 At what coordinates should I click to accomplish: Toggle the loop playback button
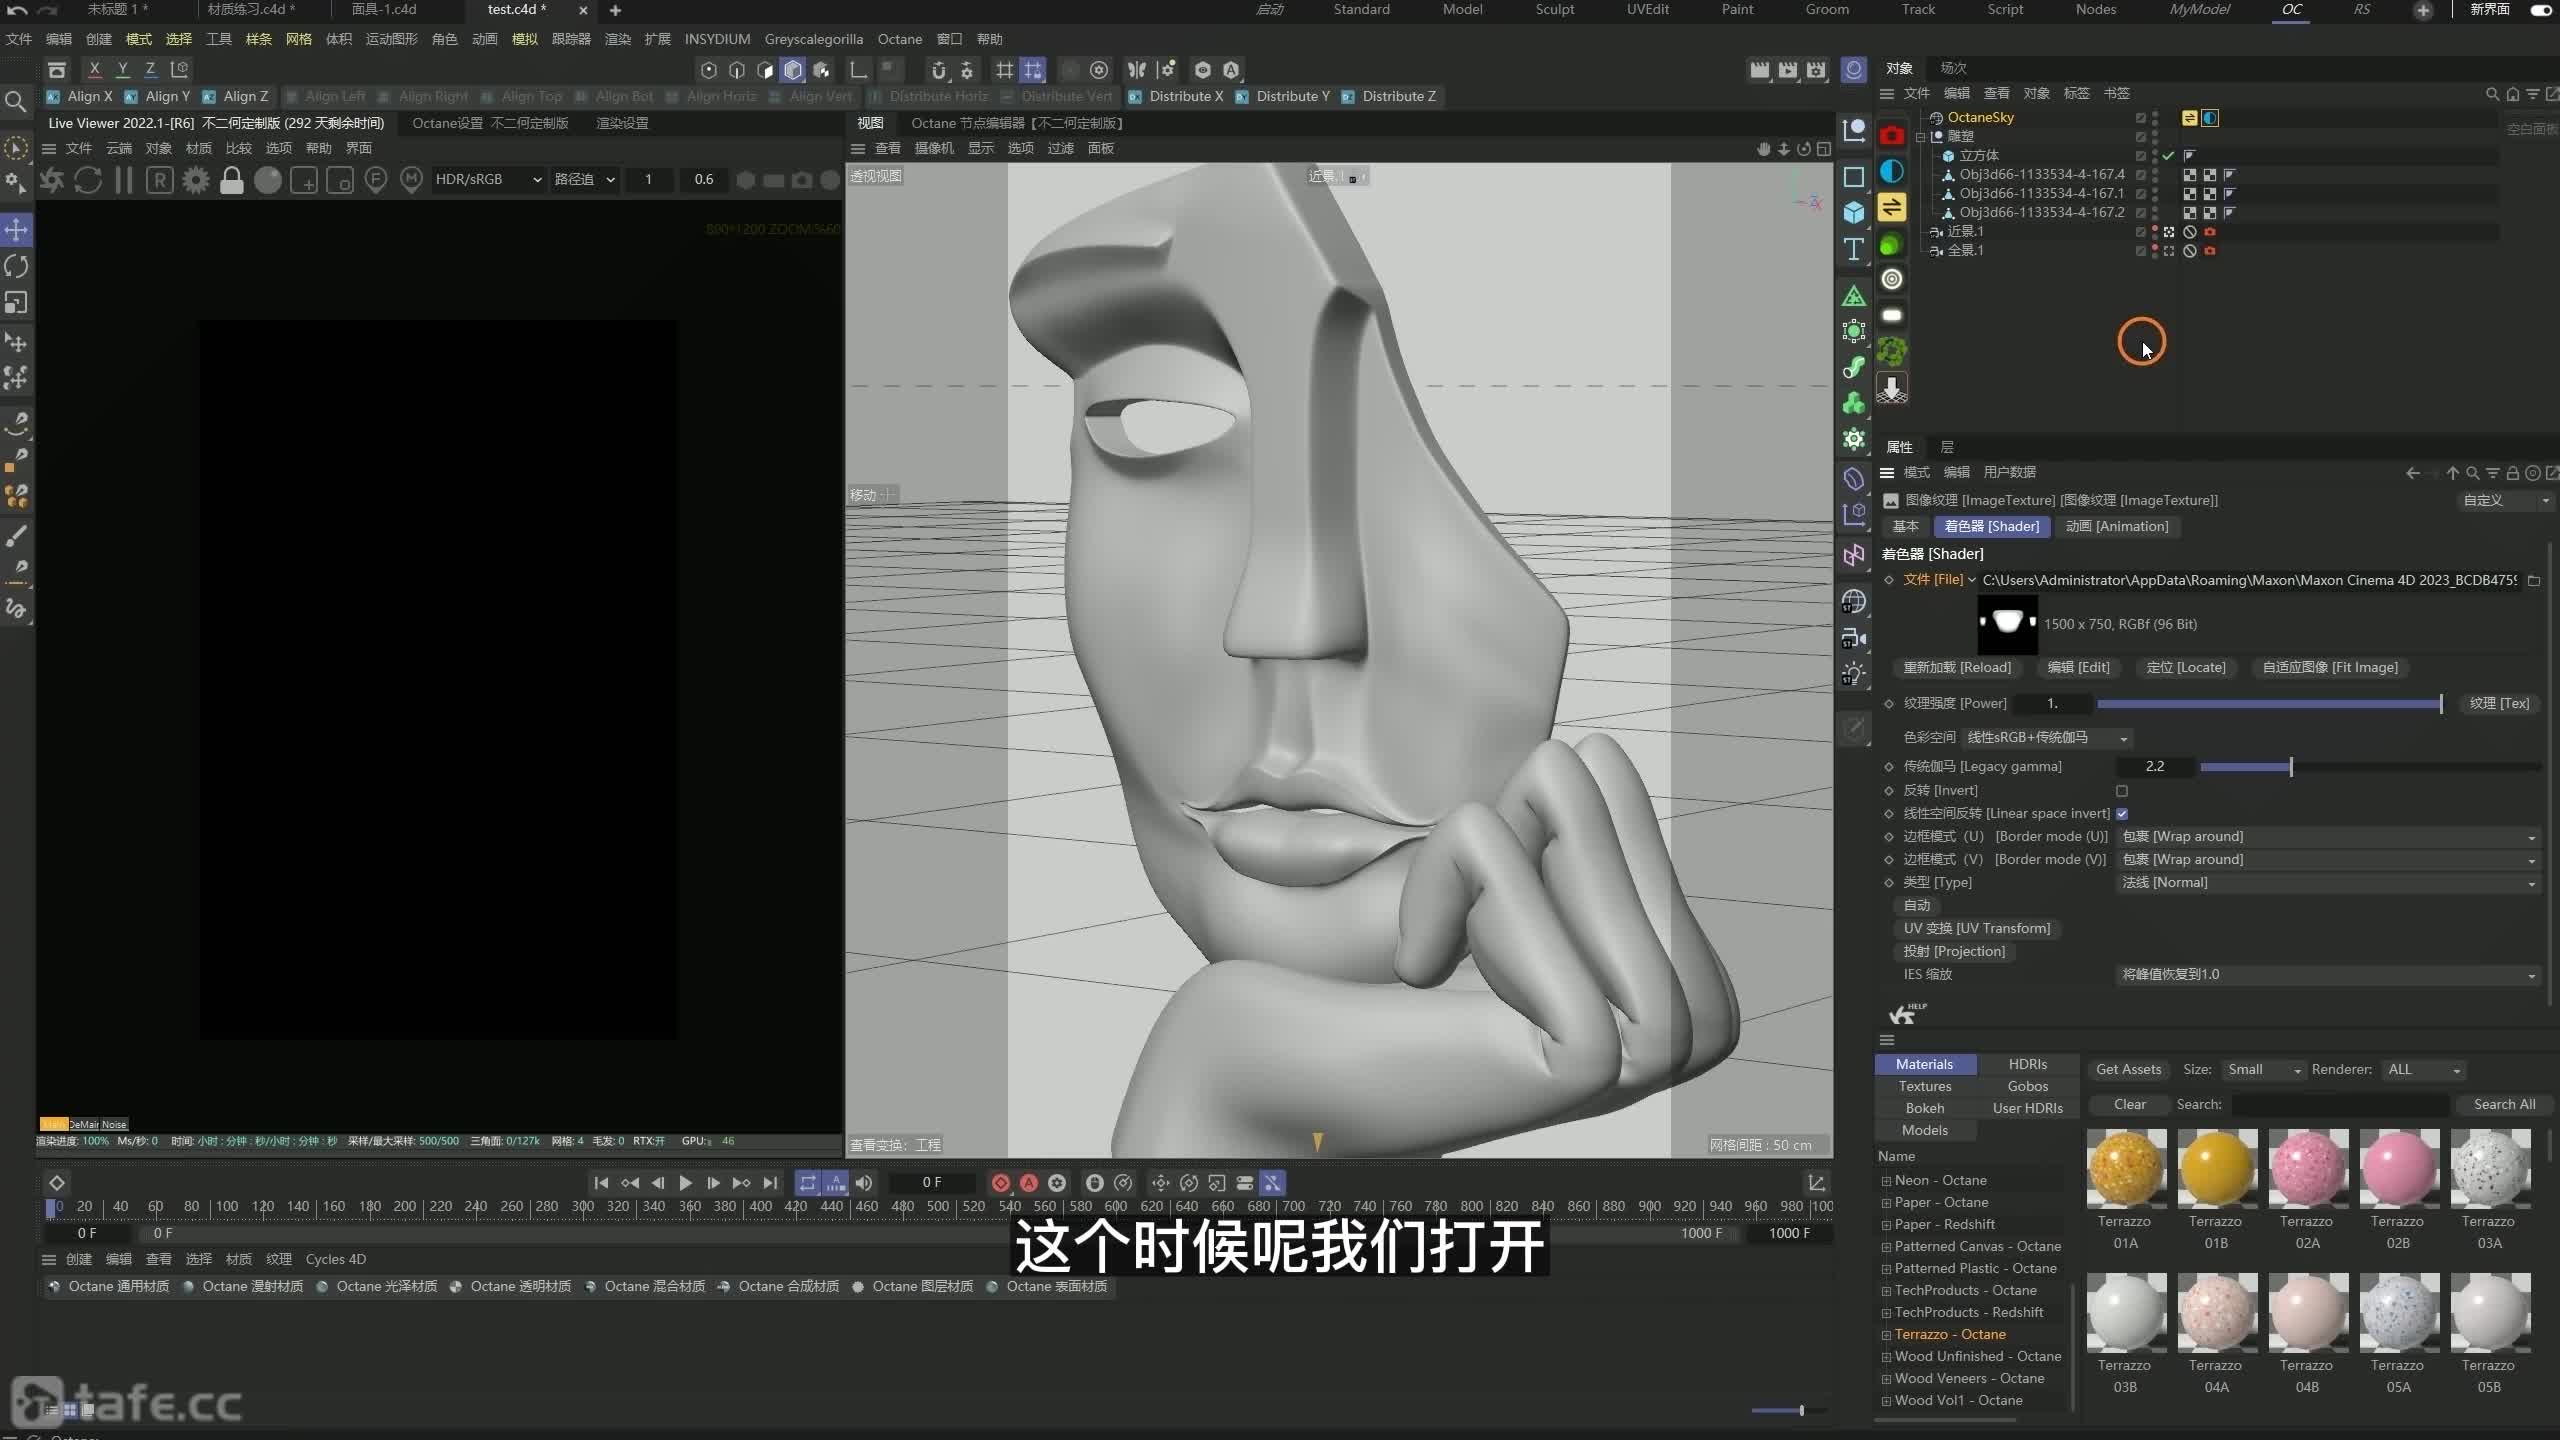click(x=807, y=1183)
